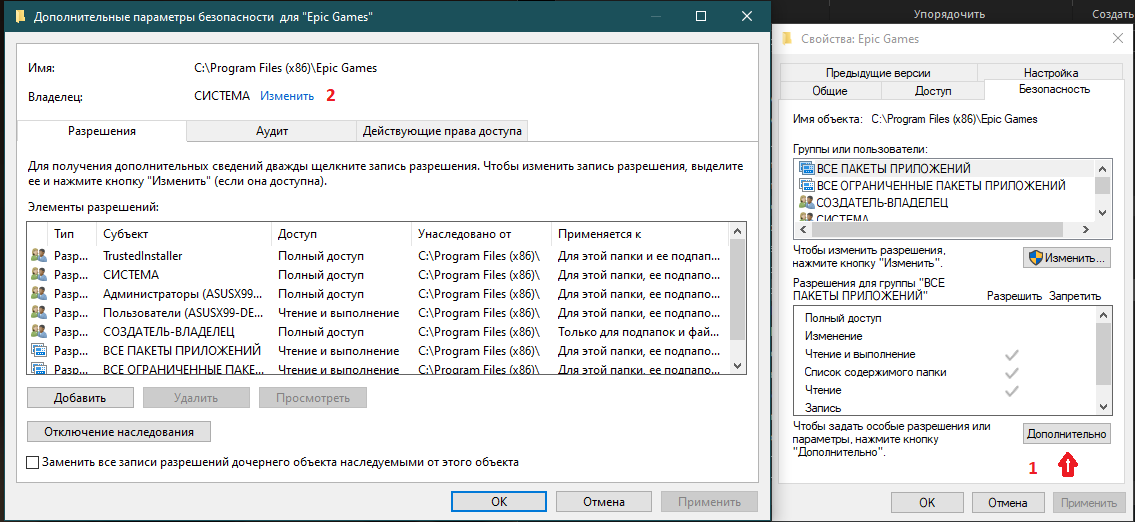Switch to Предыдущие версии tab

click(x=878, y=72)
